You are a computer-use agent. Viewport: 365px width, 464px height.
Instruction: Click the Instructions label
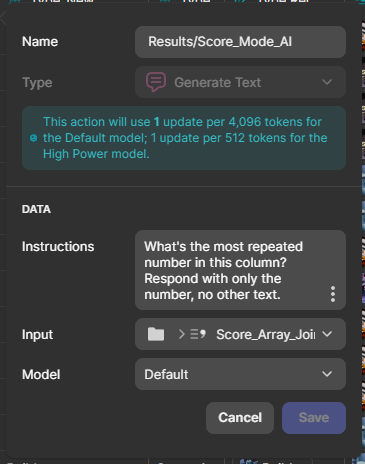point(58,247)
